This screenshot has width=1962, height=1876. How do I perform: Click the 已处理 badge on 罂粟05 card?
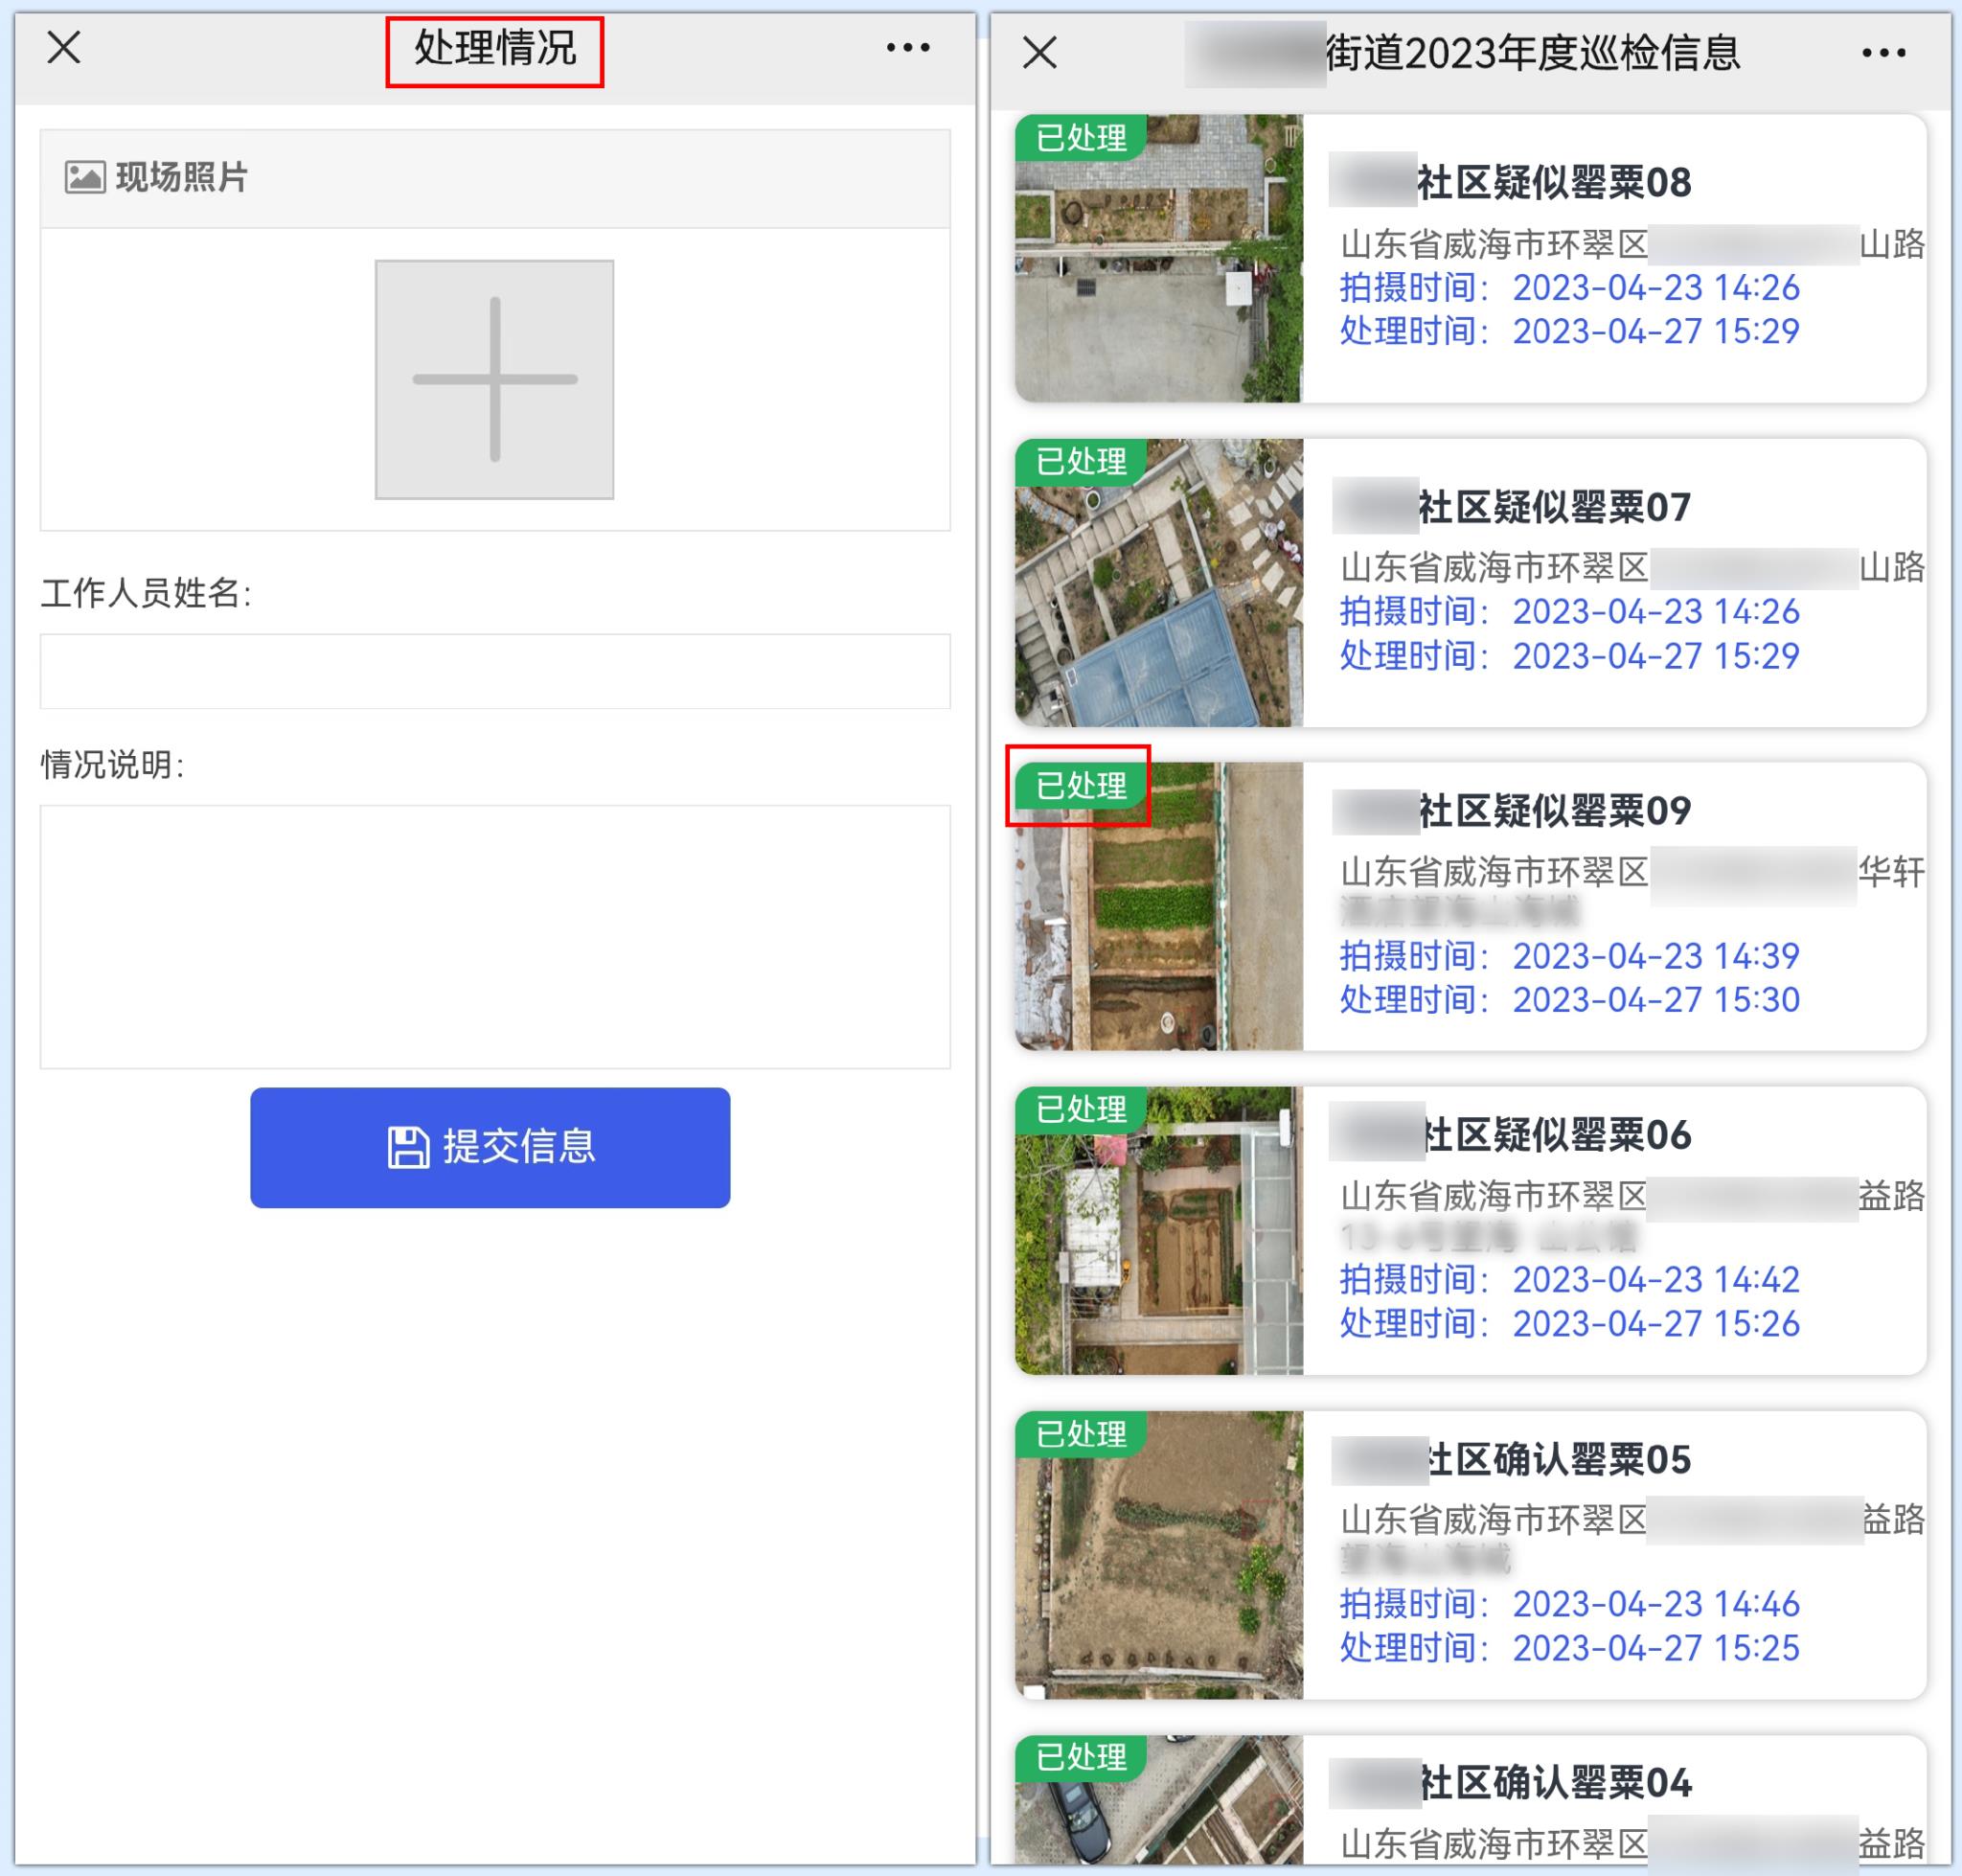pyautogui.click(x=1081, y=1433)
